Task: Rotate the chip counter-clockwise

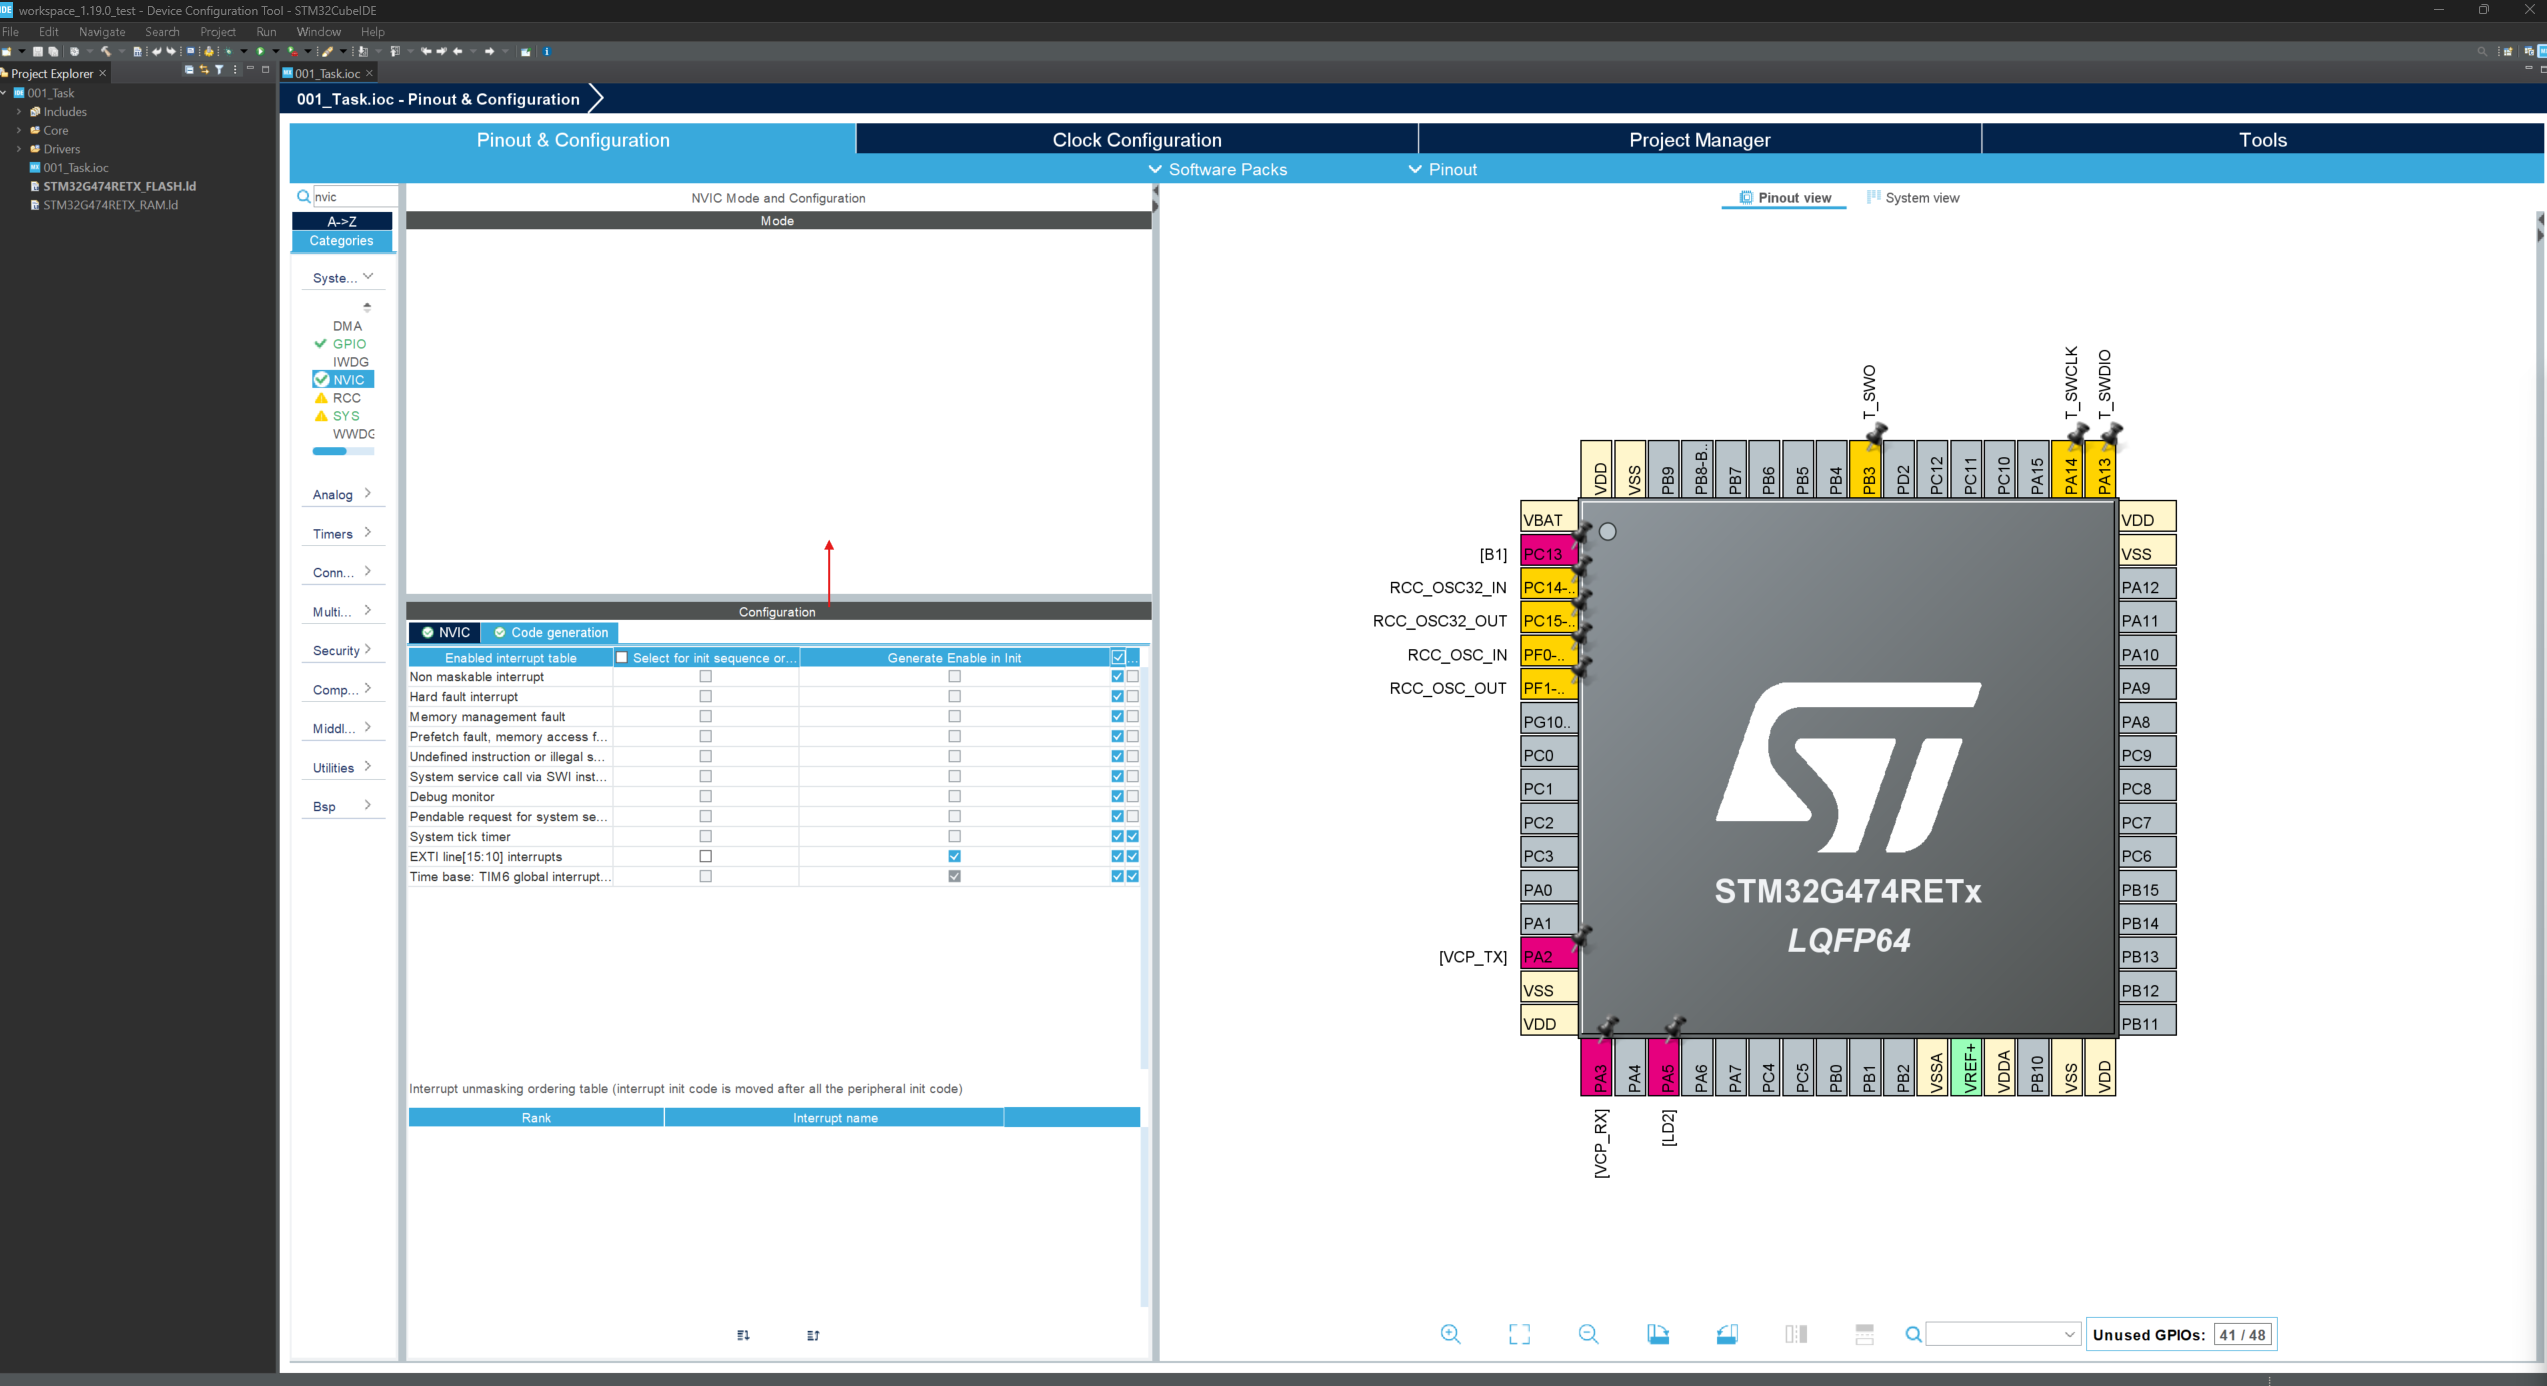Action: point(1727,1334)
